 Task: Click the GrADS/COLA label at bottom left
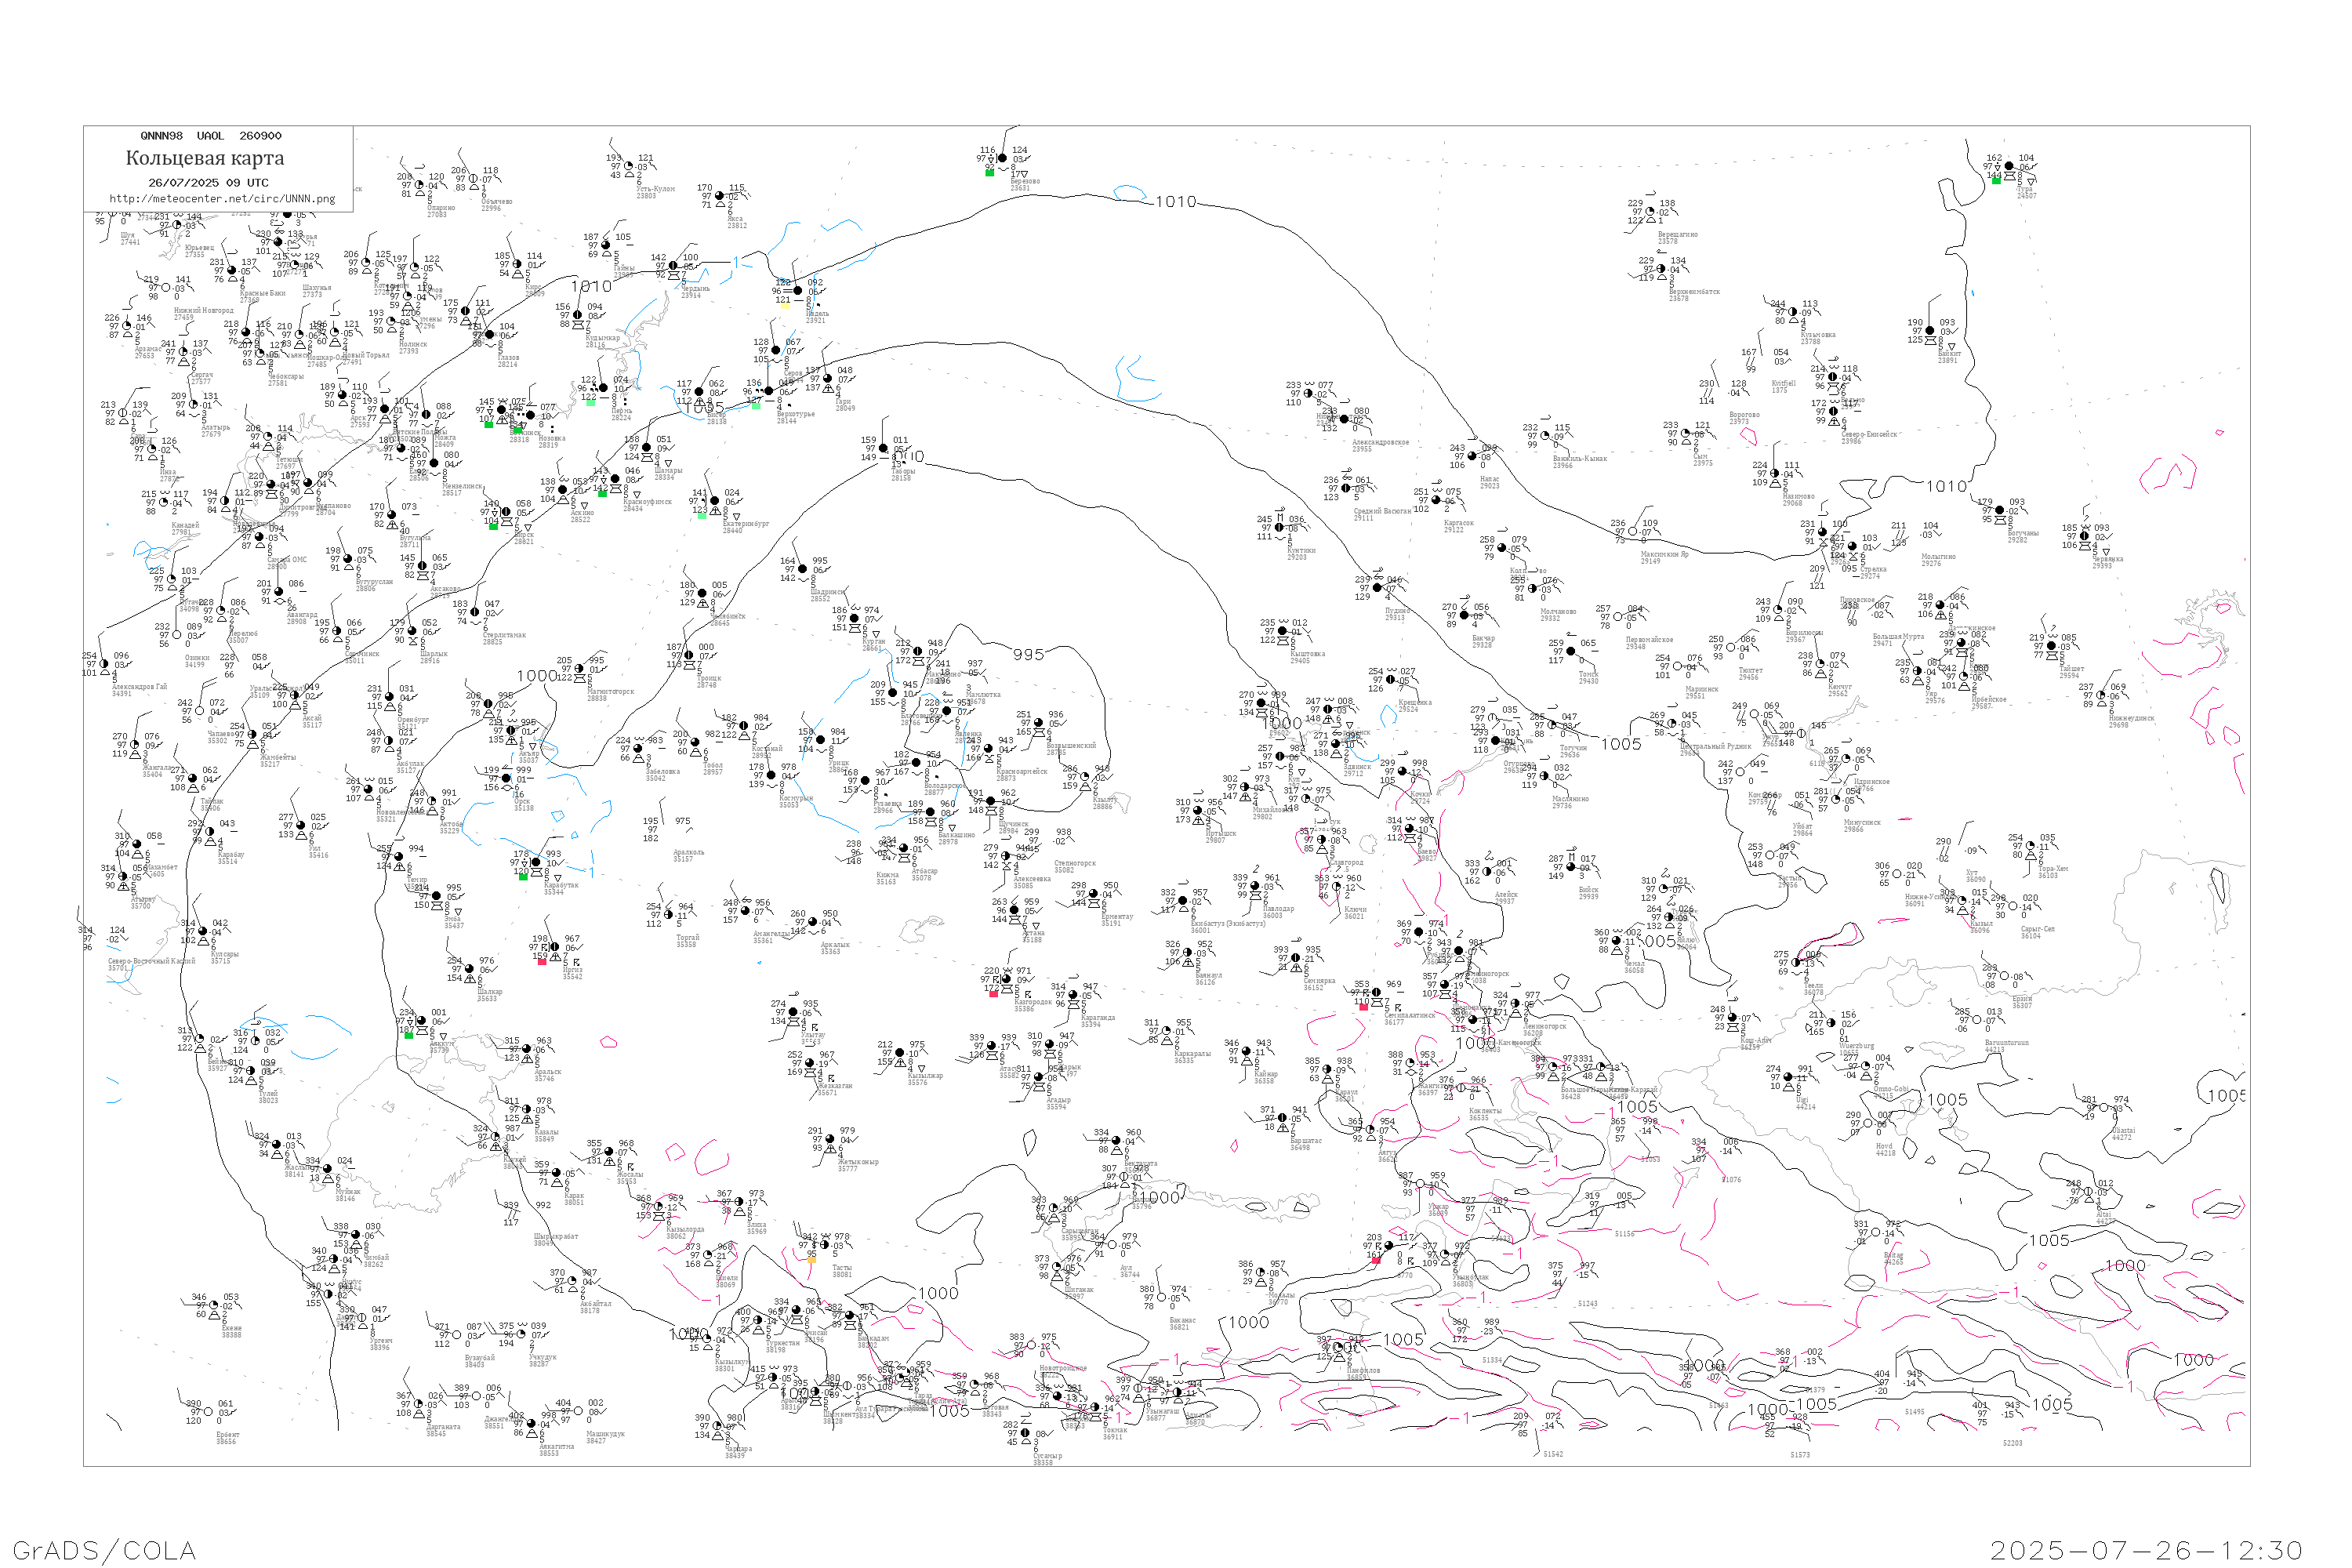[104, 1550]
